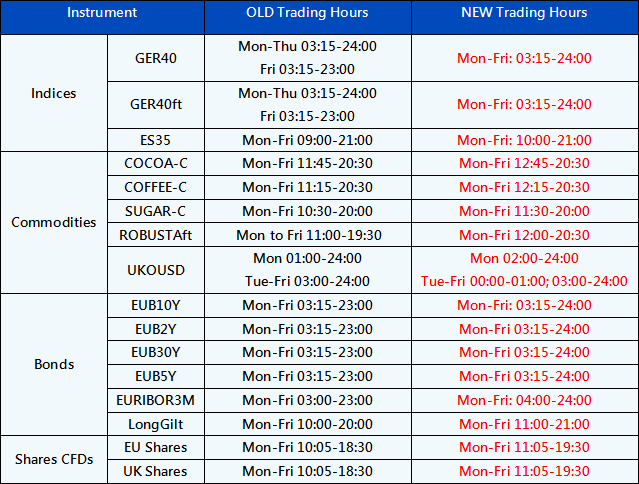Click the OLD Trading Hours header

click(x=307, y=13)
